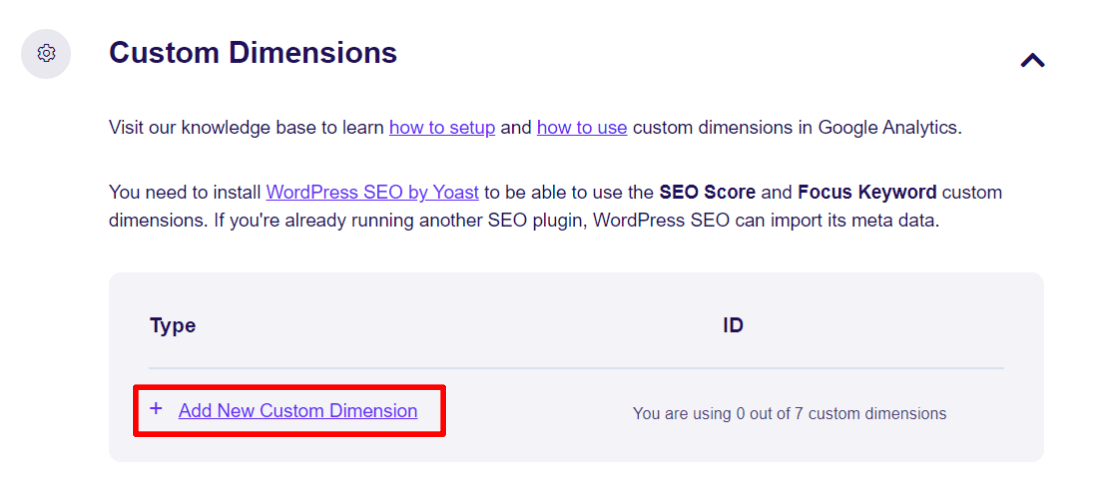This screenshot has height=482, width=1116.
Task: Click the plus icon beside Add New
Action: 156,409
